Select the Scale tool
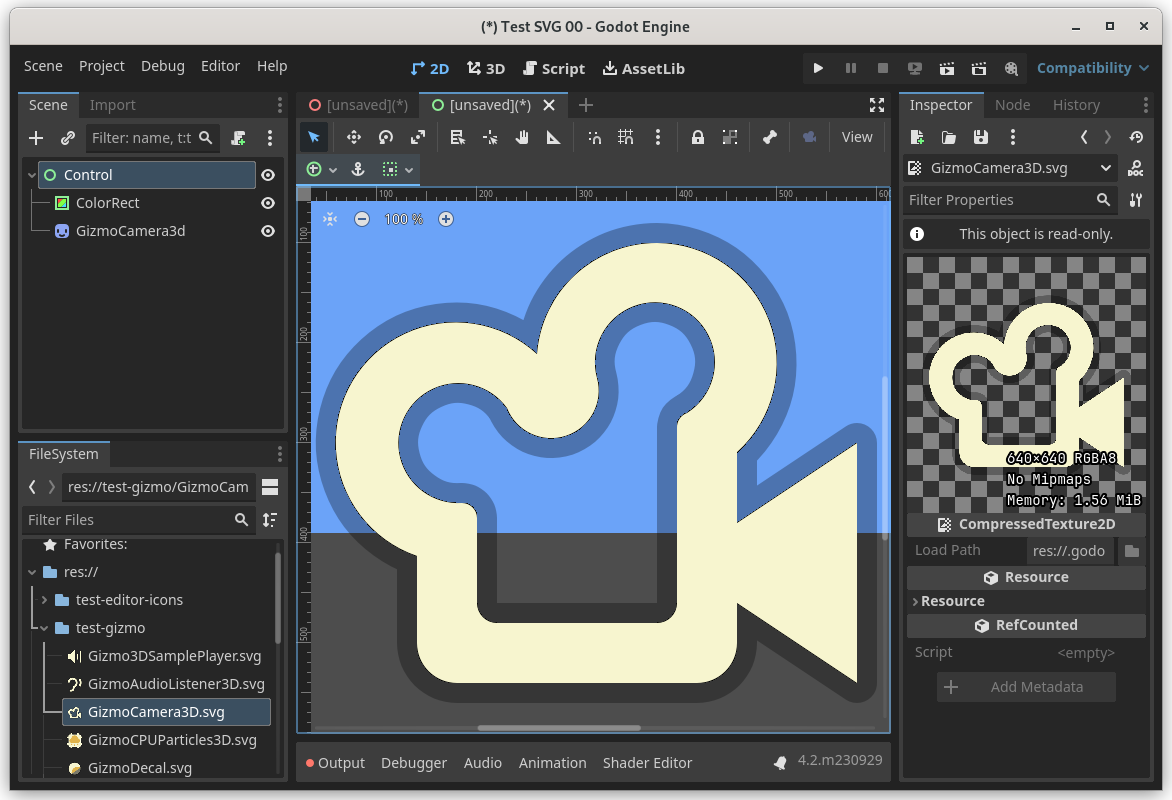Viewport: 1172px width, 800px height. coord(418,136)
